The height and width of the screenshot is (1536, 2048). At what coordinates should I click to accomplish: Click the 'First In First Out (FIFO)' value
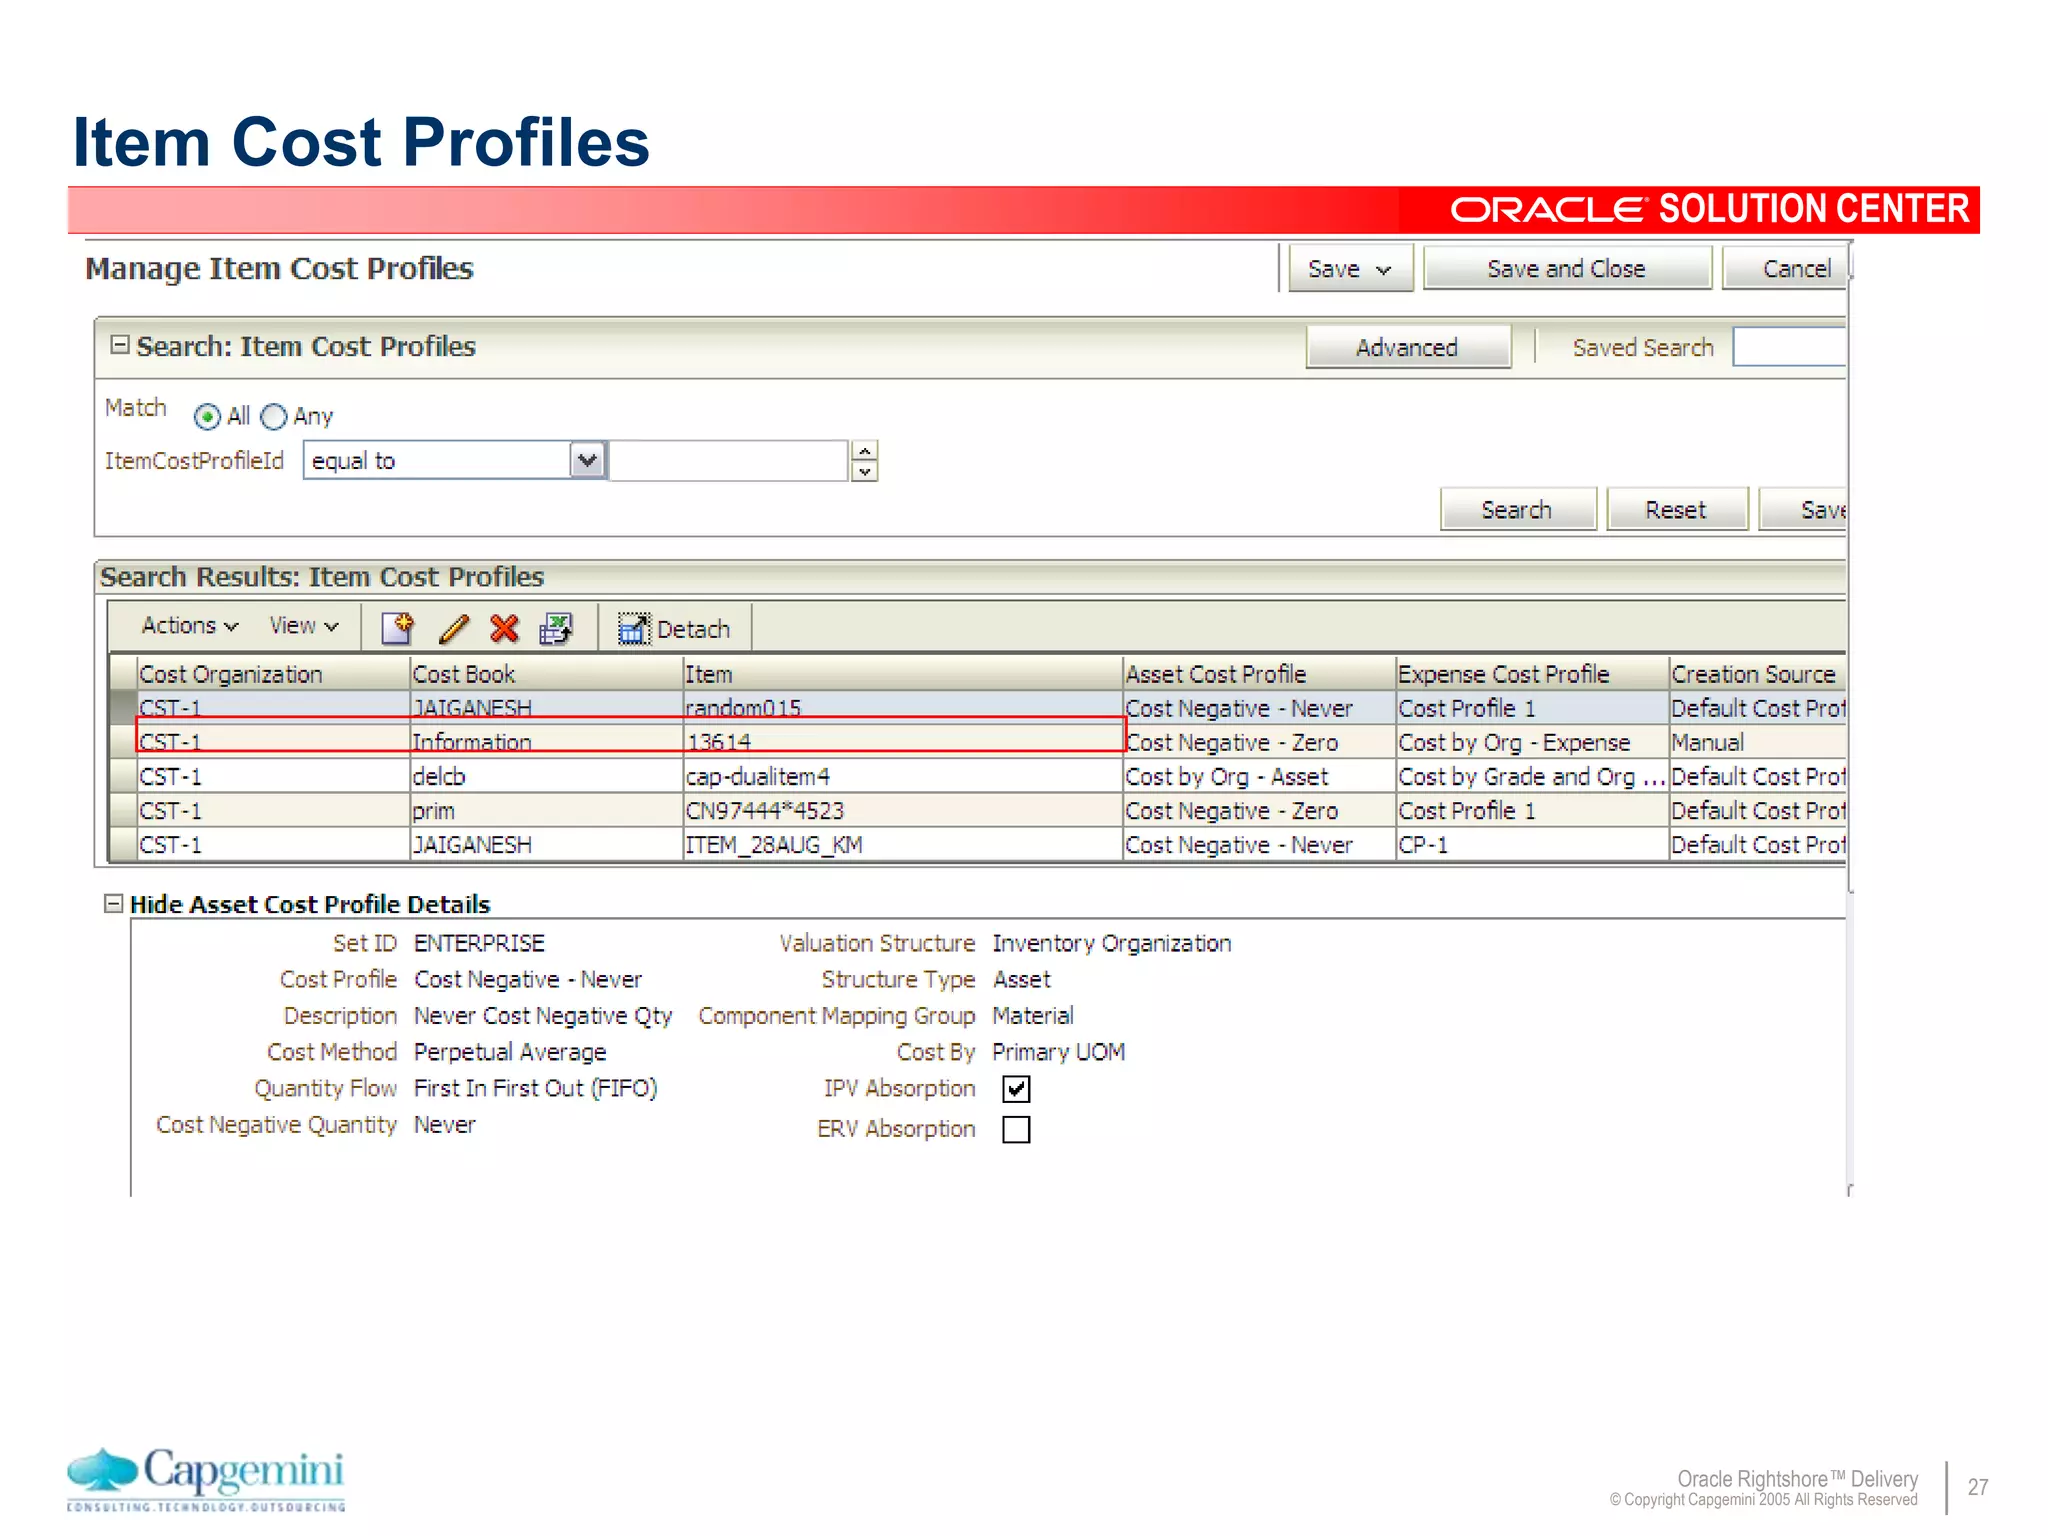[x=536, y=1088]
